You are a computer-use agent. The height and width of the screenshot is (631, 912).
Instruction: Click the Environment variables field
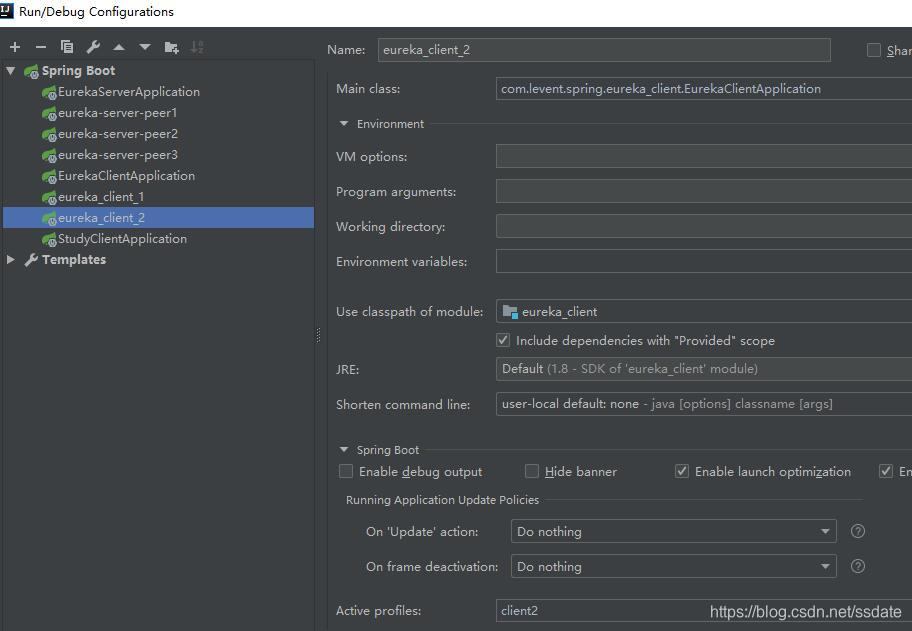[x=704, y=261]
